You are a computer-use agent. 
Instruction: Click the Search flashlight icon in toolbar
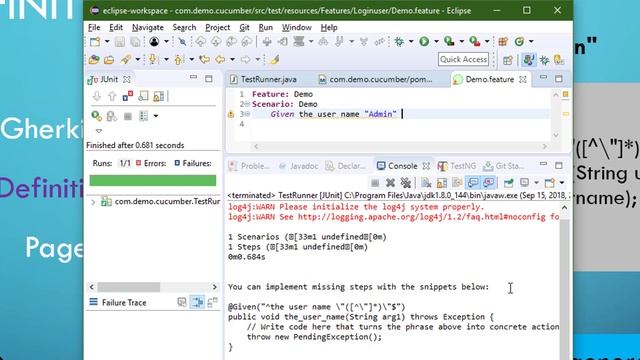126,60
